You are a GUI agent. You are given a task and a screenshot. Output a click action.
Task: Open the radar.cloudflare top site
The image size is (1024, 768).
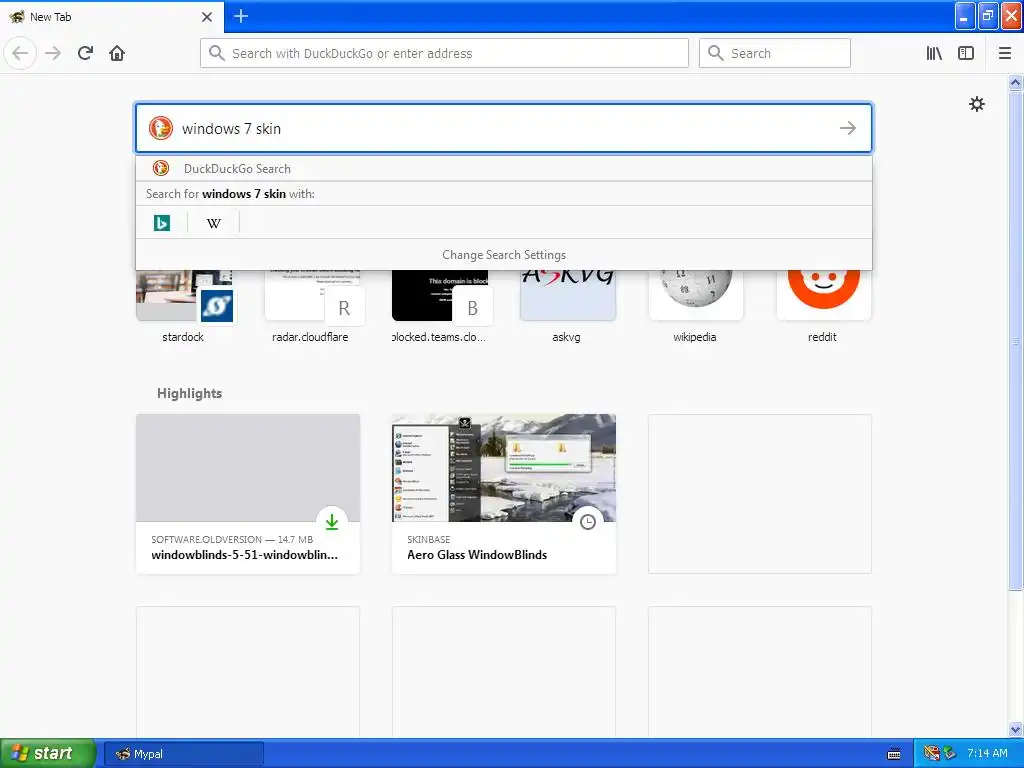312,307
